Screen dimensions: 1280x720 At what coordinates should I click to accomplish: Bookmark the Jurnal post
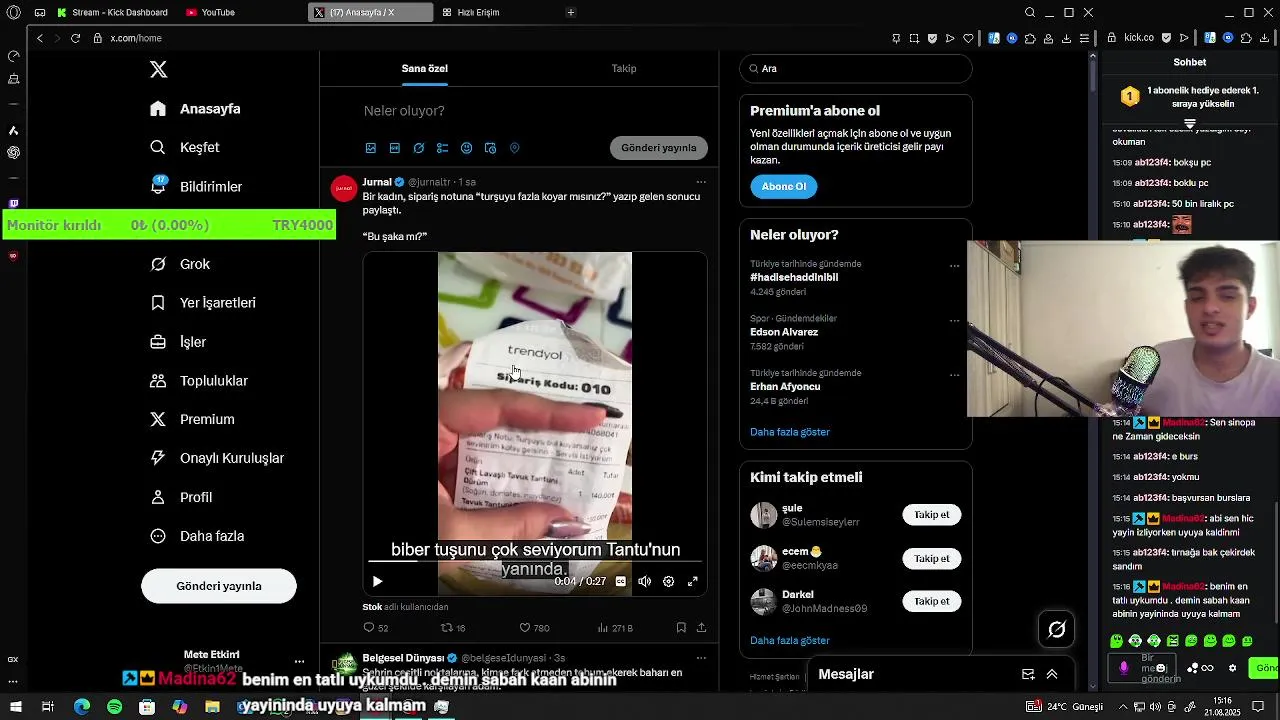(x=681, y=628)
